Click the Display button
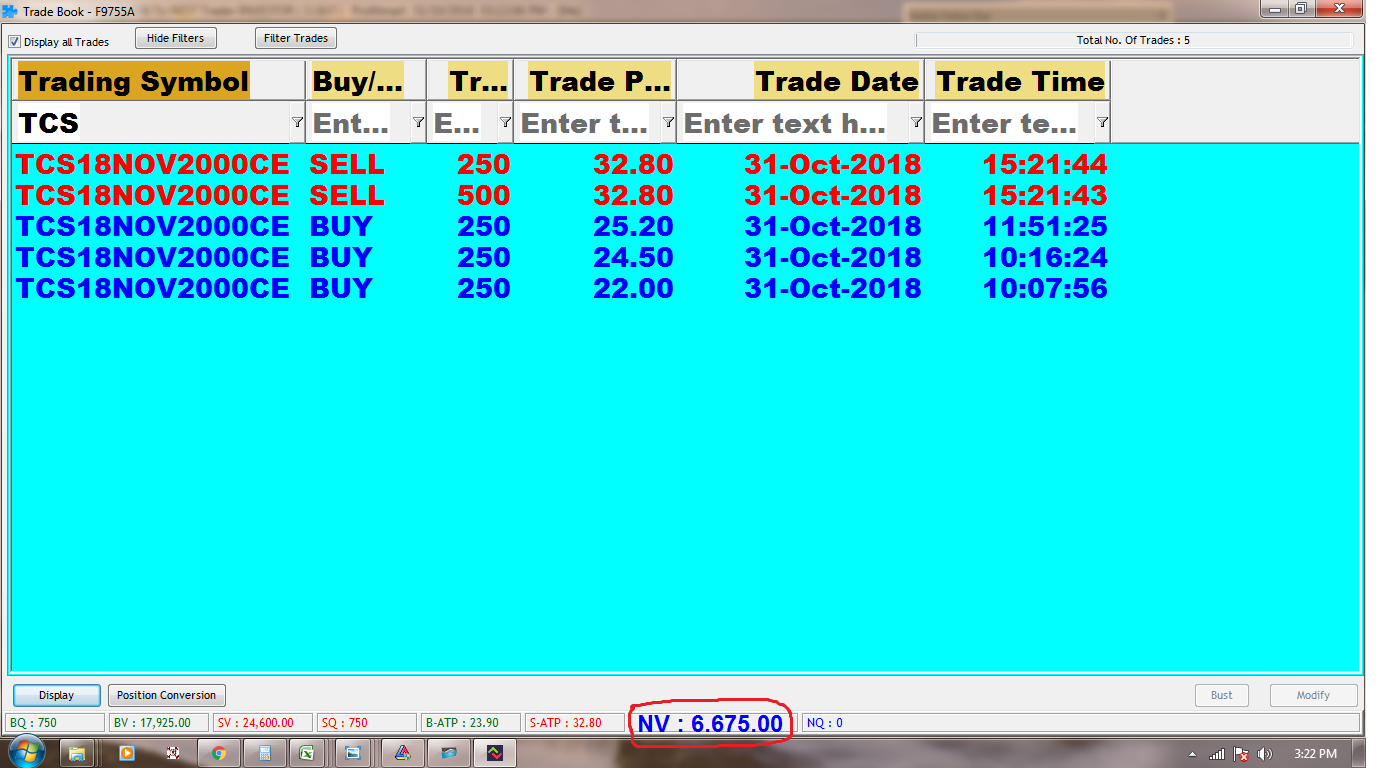1380x768 pixels. tap(57, 695)
